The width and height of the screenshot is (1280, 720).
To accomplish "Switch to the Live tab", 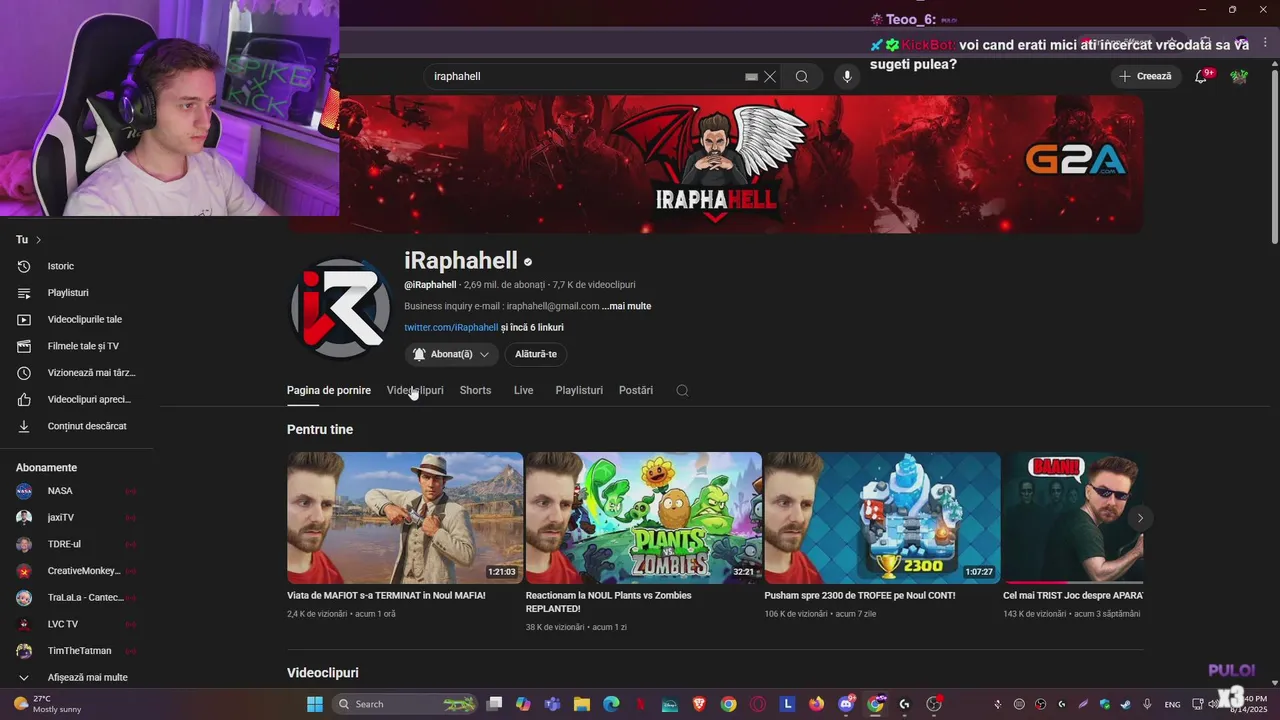I will (524, 390).
